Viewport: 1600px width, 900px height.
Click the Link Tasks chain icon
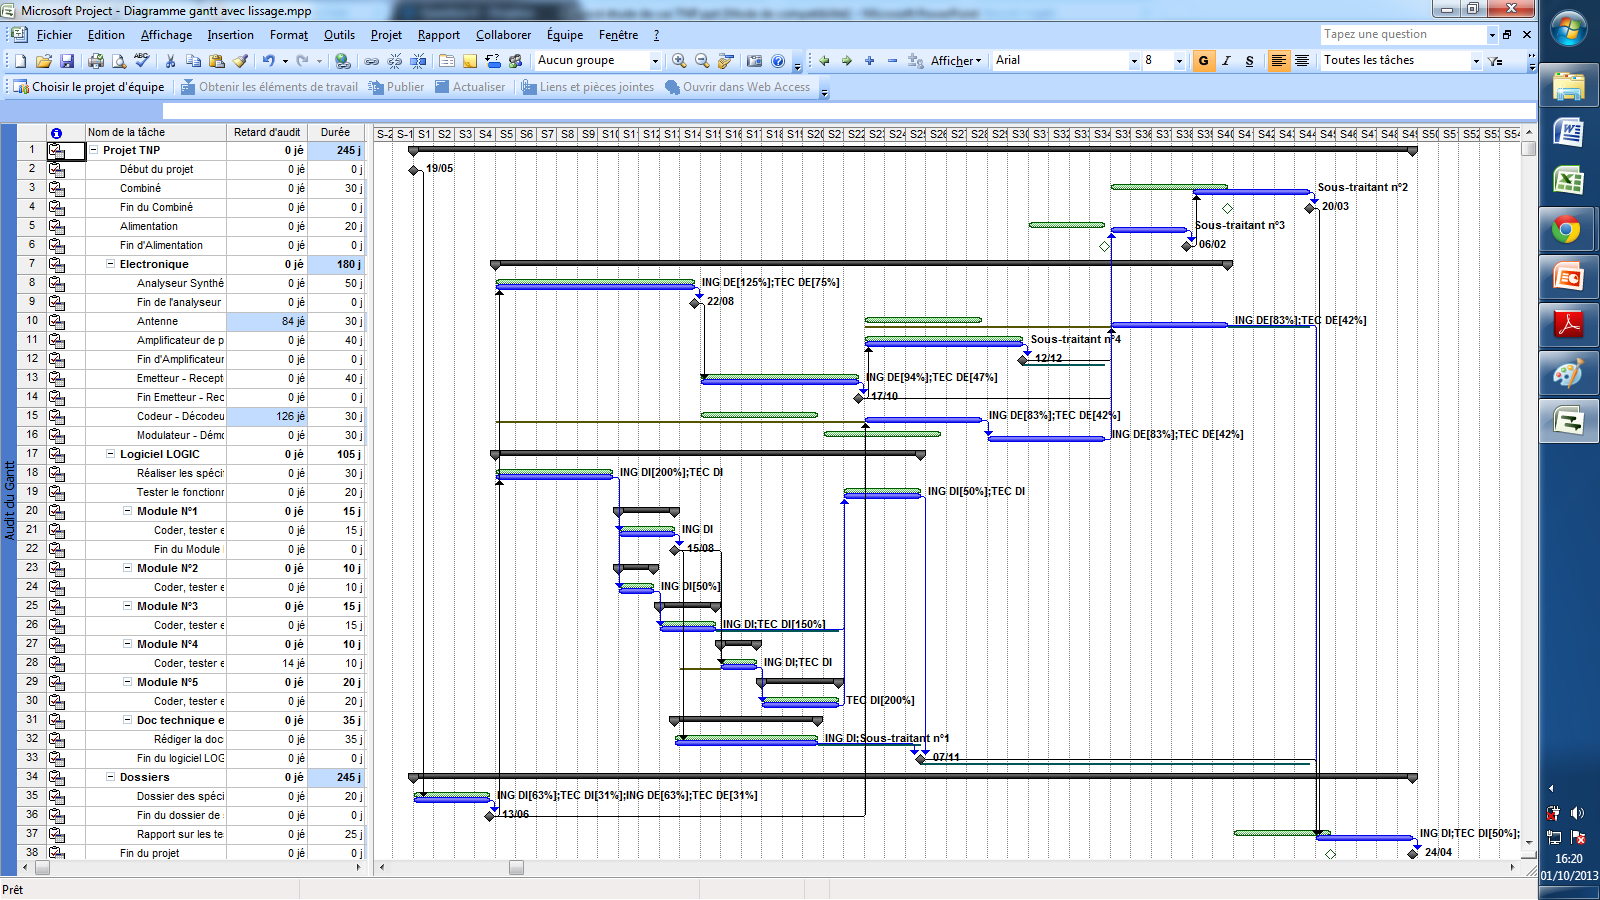pos(372,61)
